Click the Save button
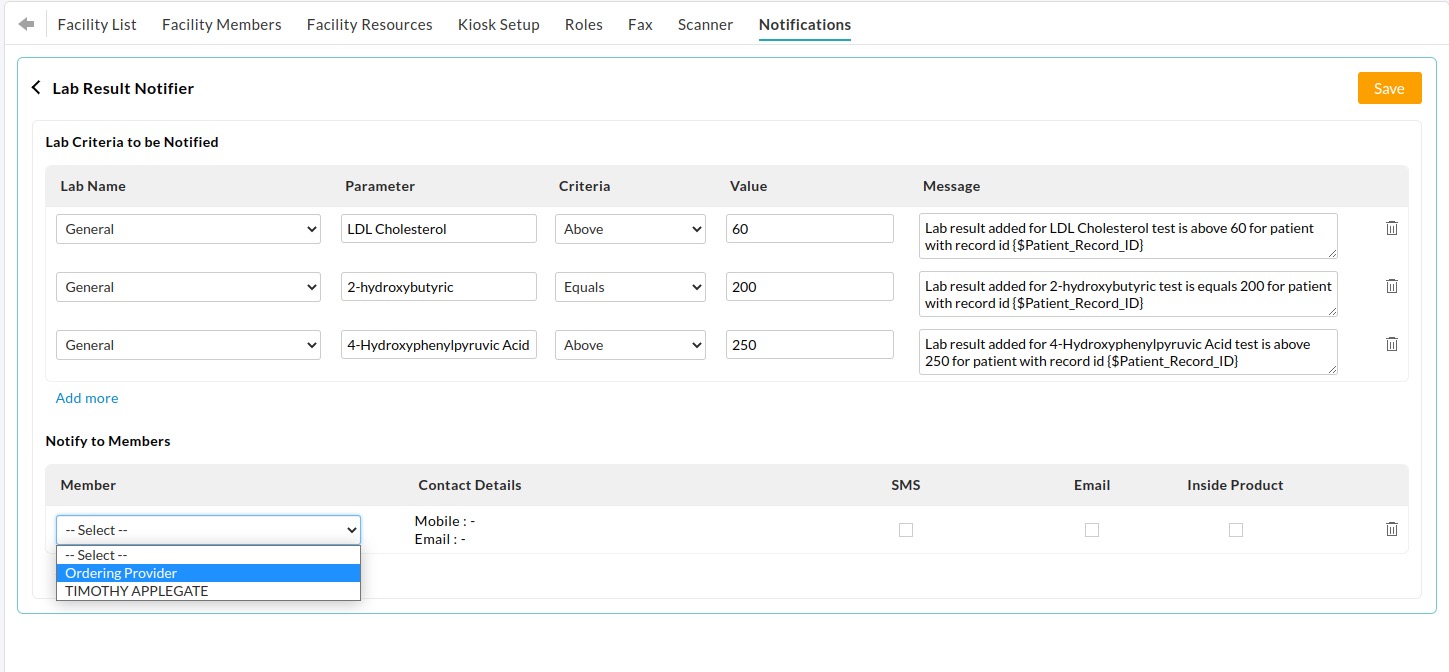The width and height of the screenshot is (1449, 672). [x=1389, y=88]
